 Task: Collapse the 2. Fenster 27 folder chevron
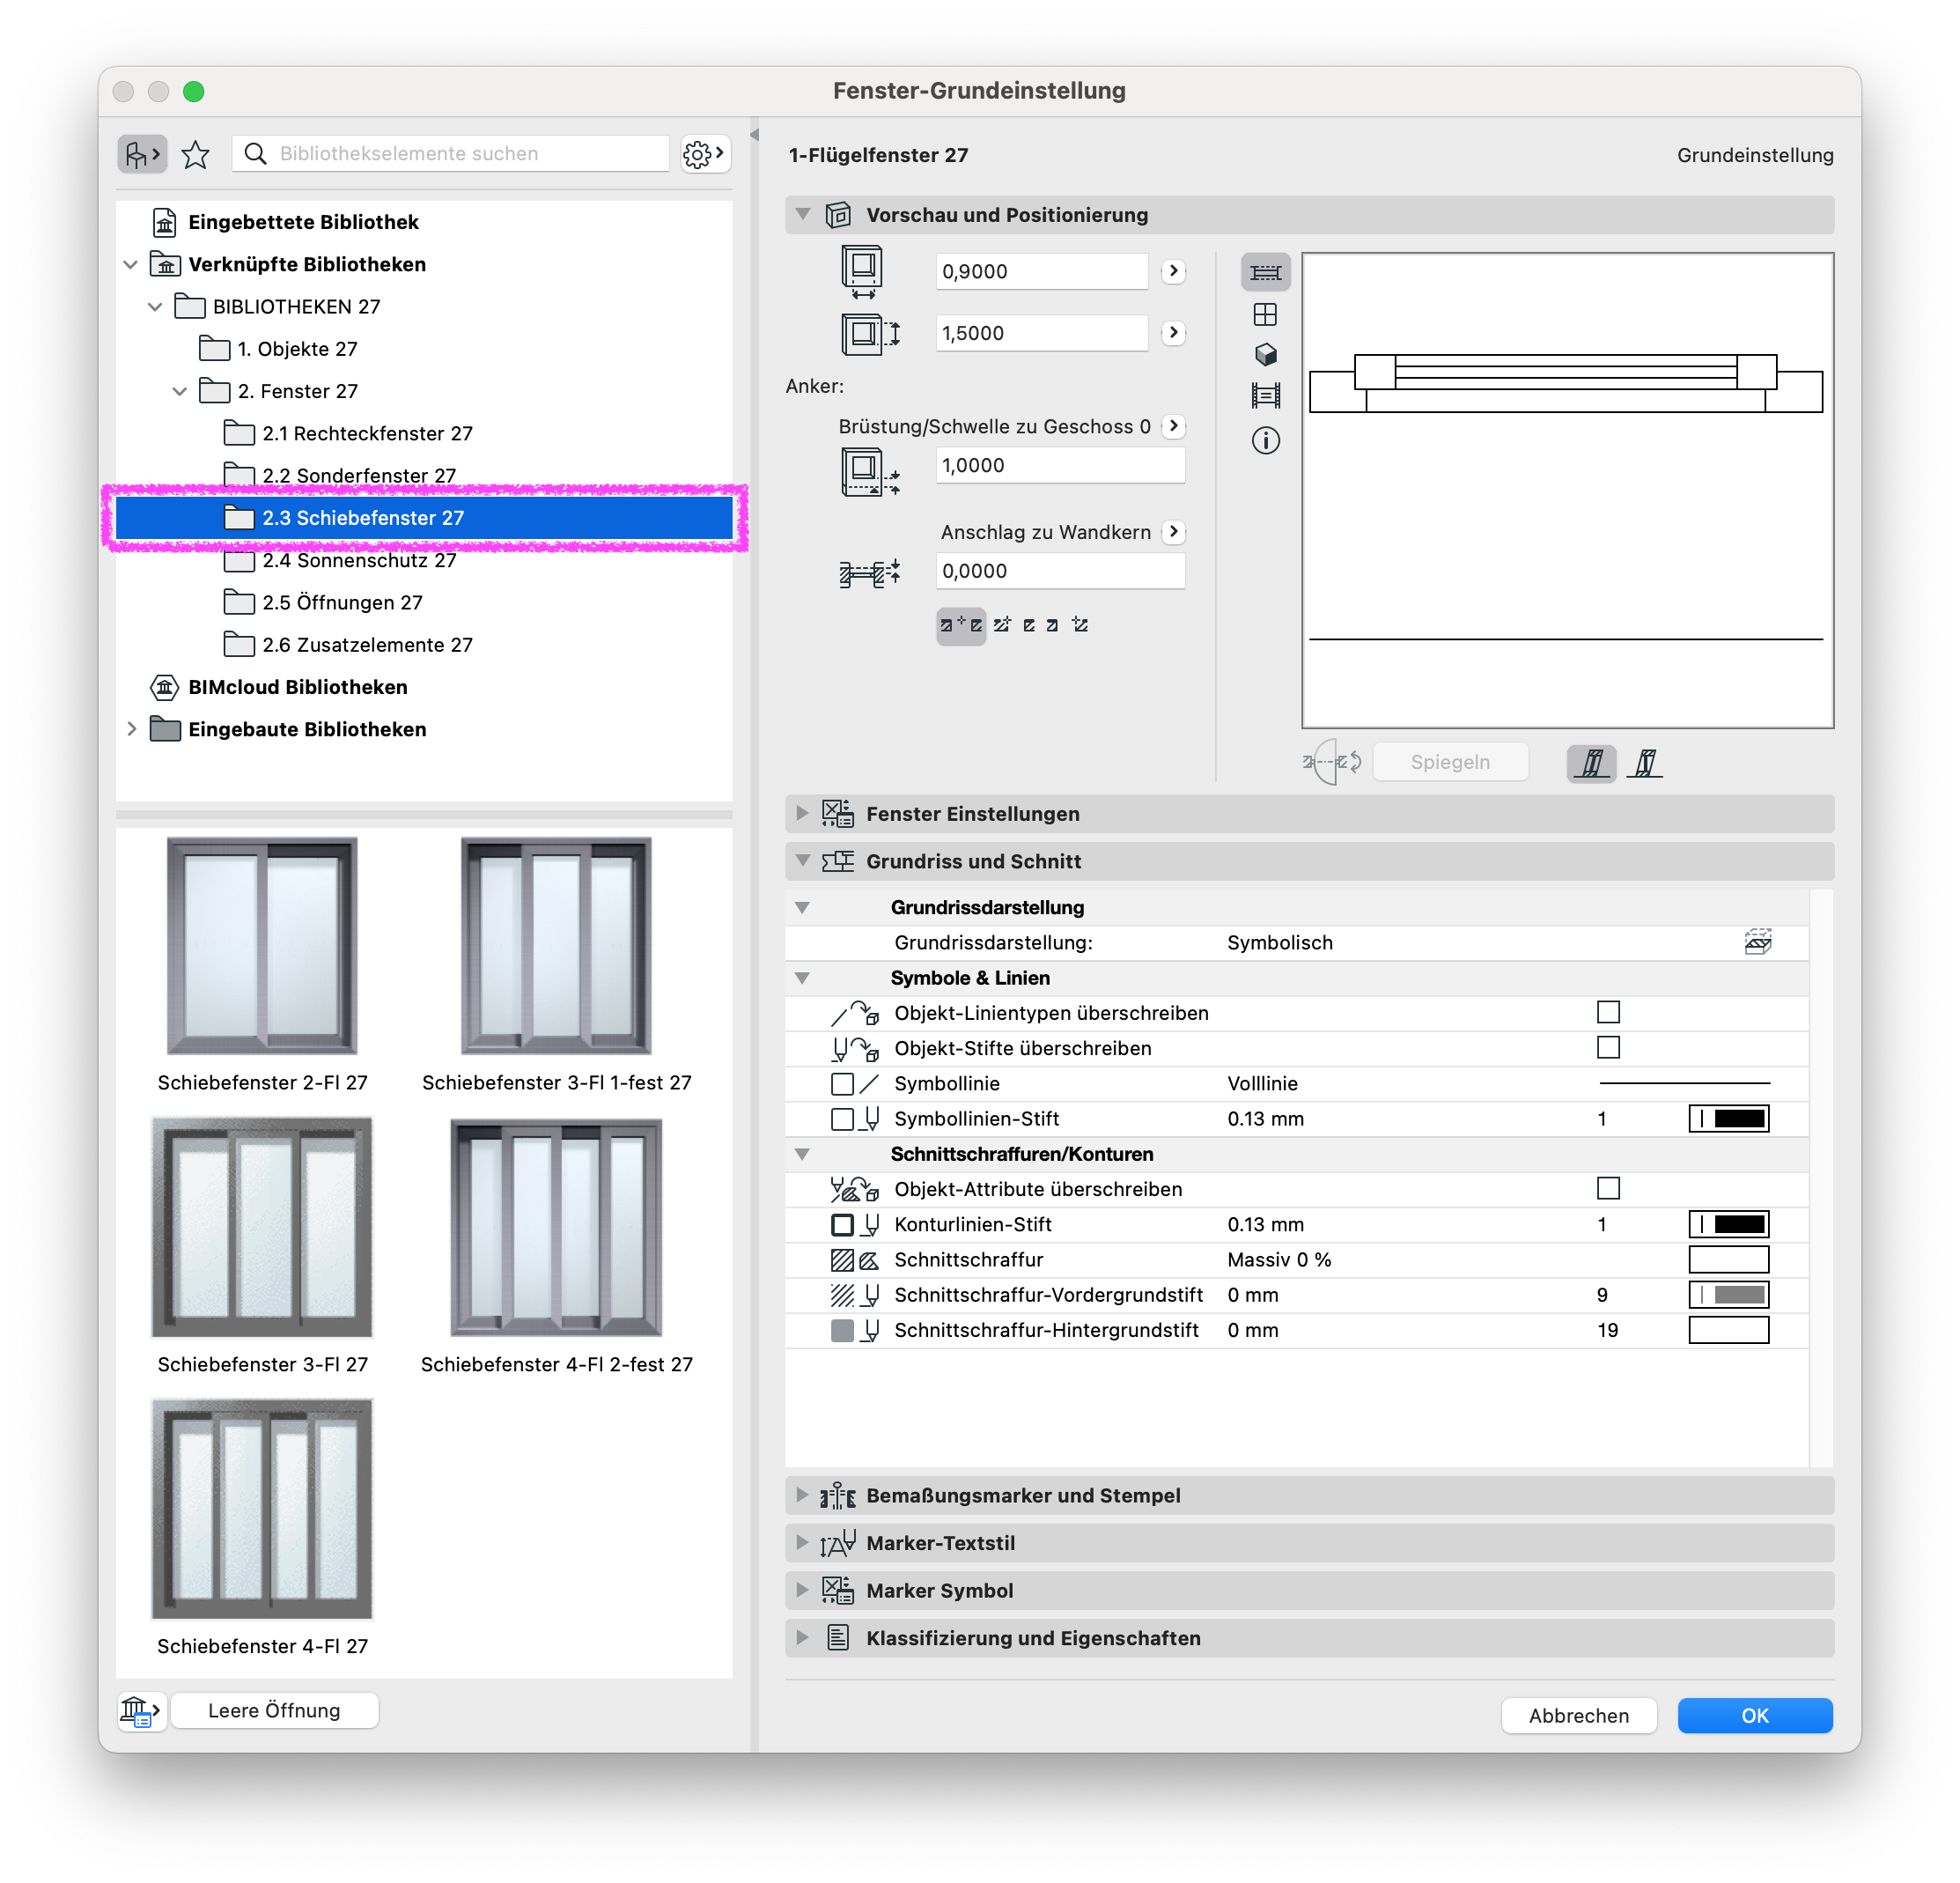tap(180, 391)
